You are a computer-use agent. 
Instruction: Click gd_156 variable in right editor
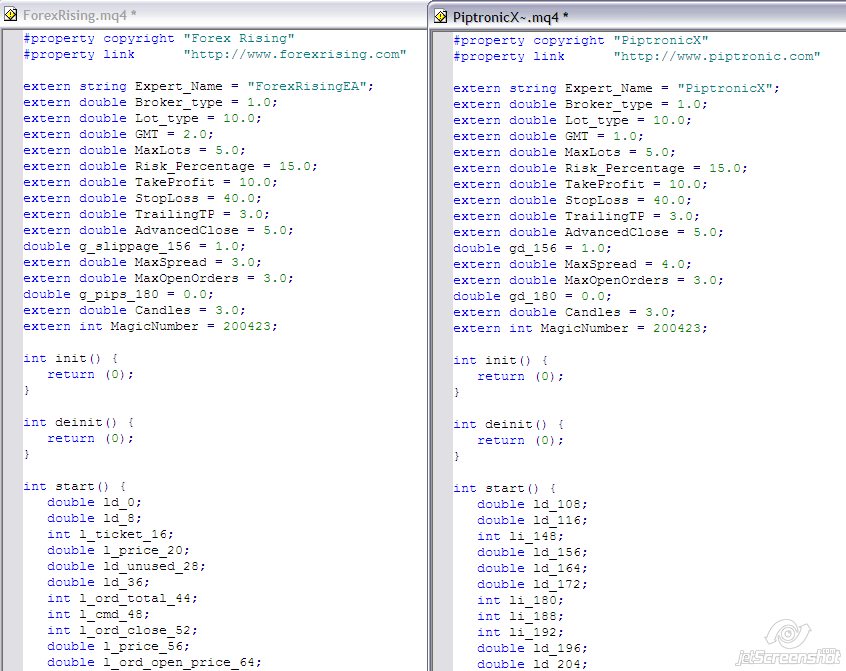pos(533,249)
